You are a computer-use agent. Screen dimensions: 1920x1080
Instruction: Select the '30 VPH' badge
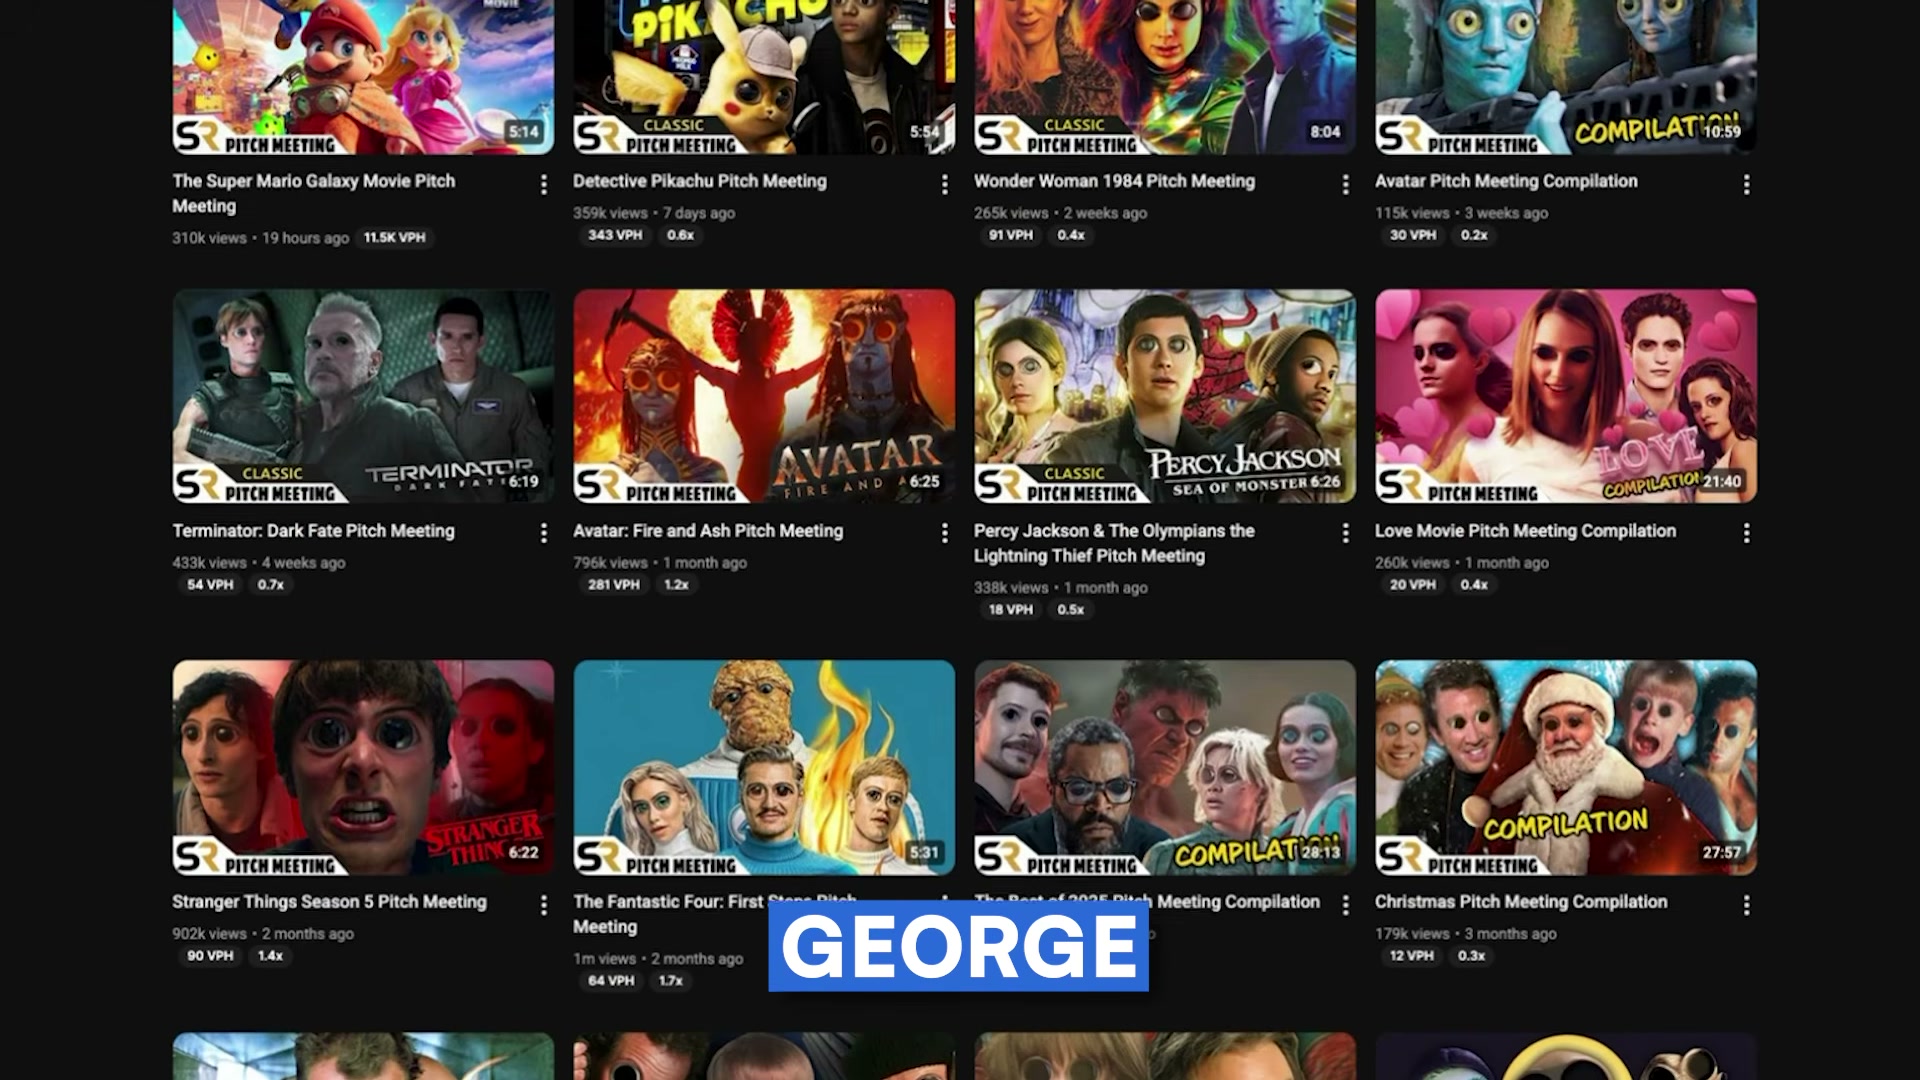coord(1412,235)
